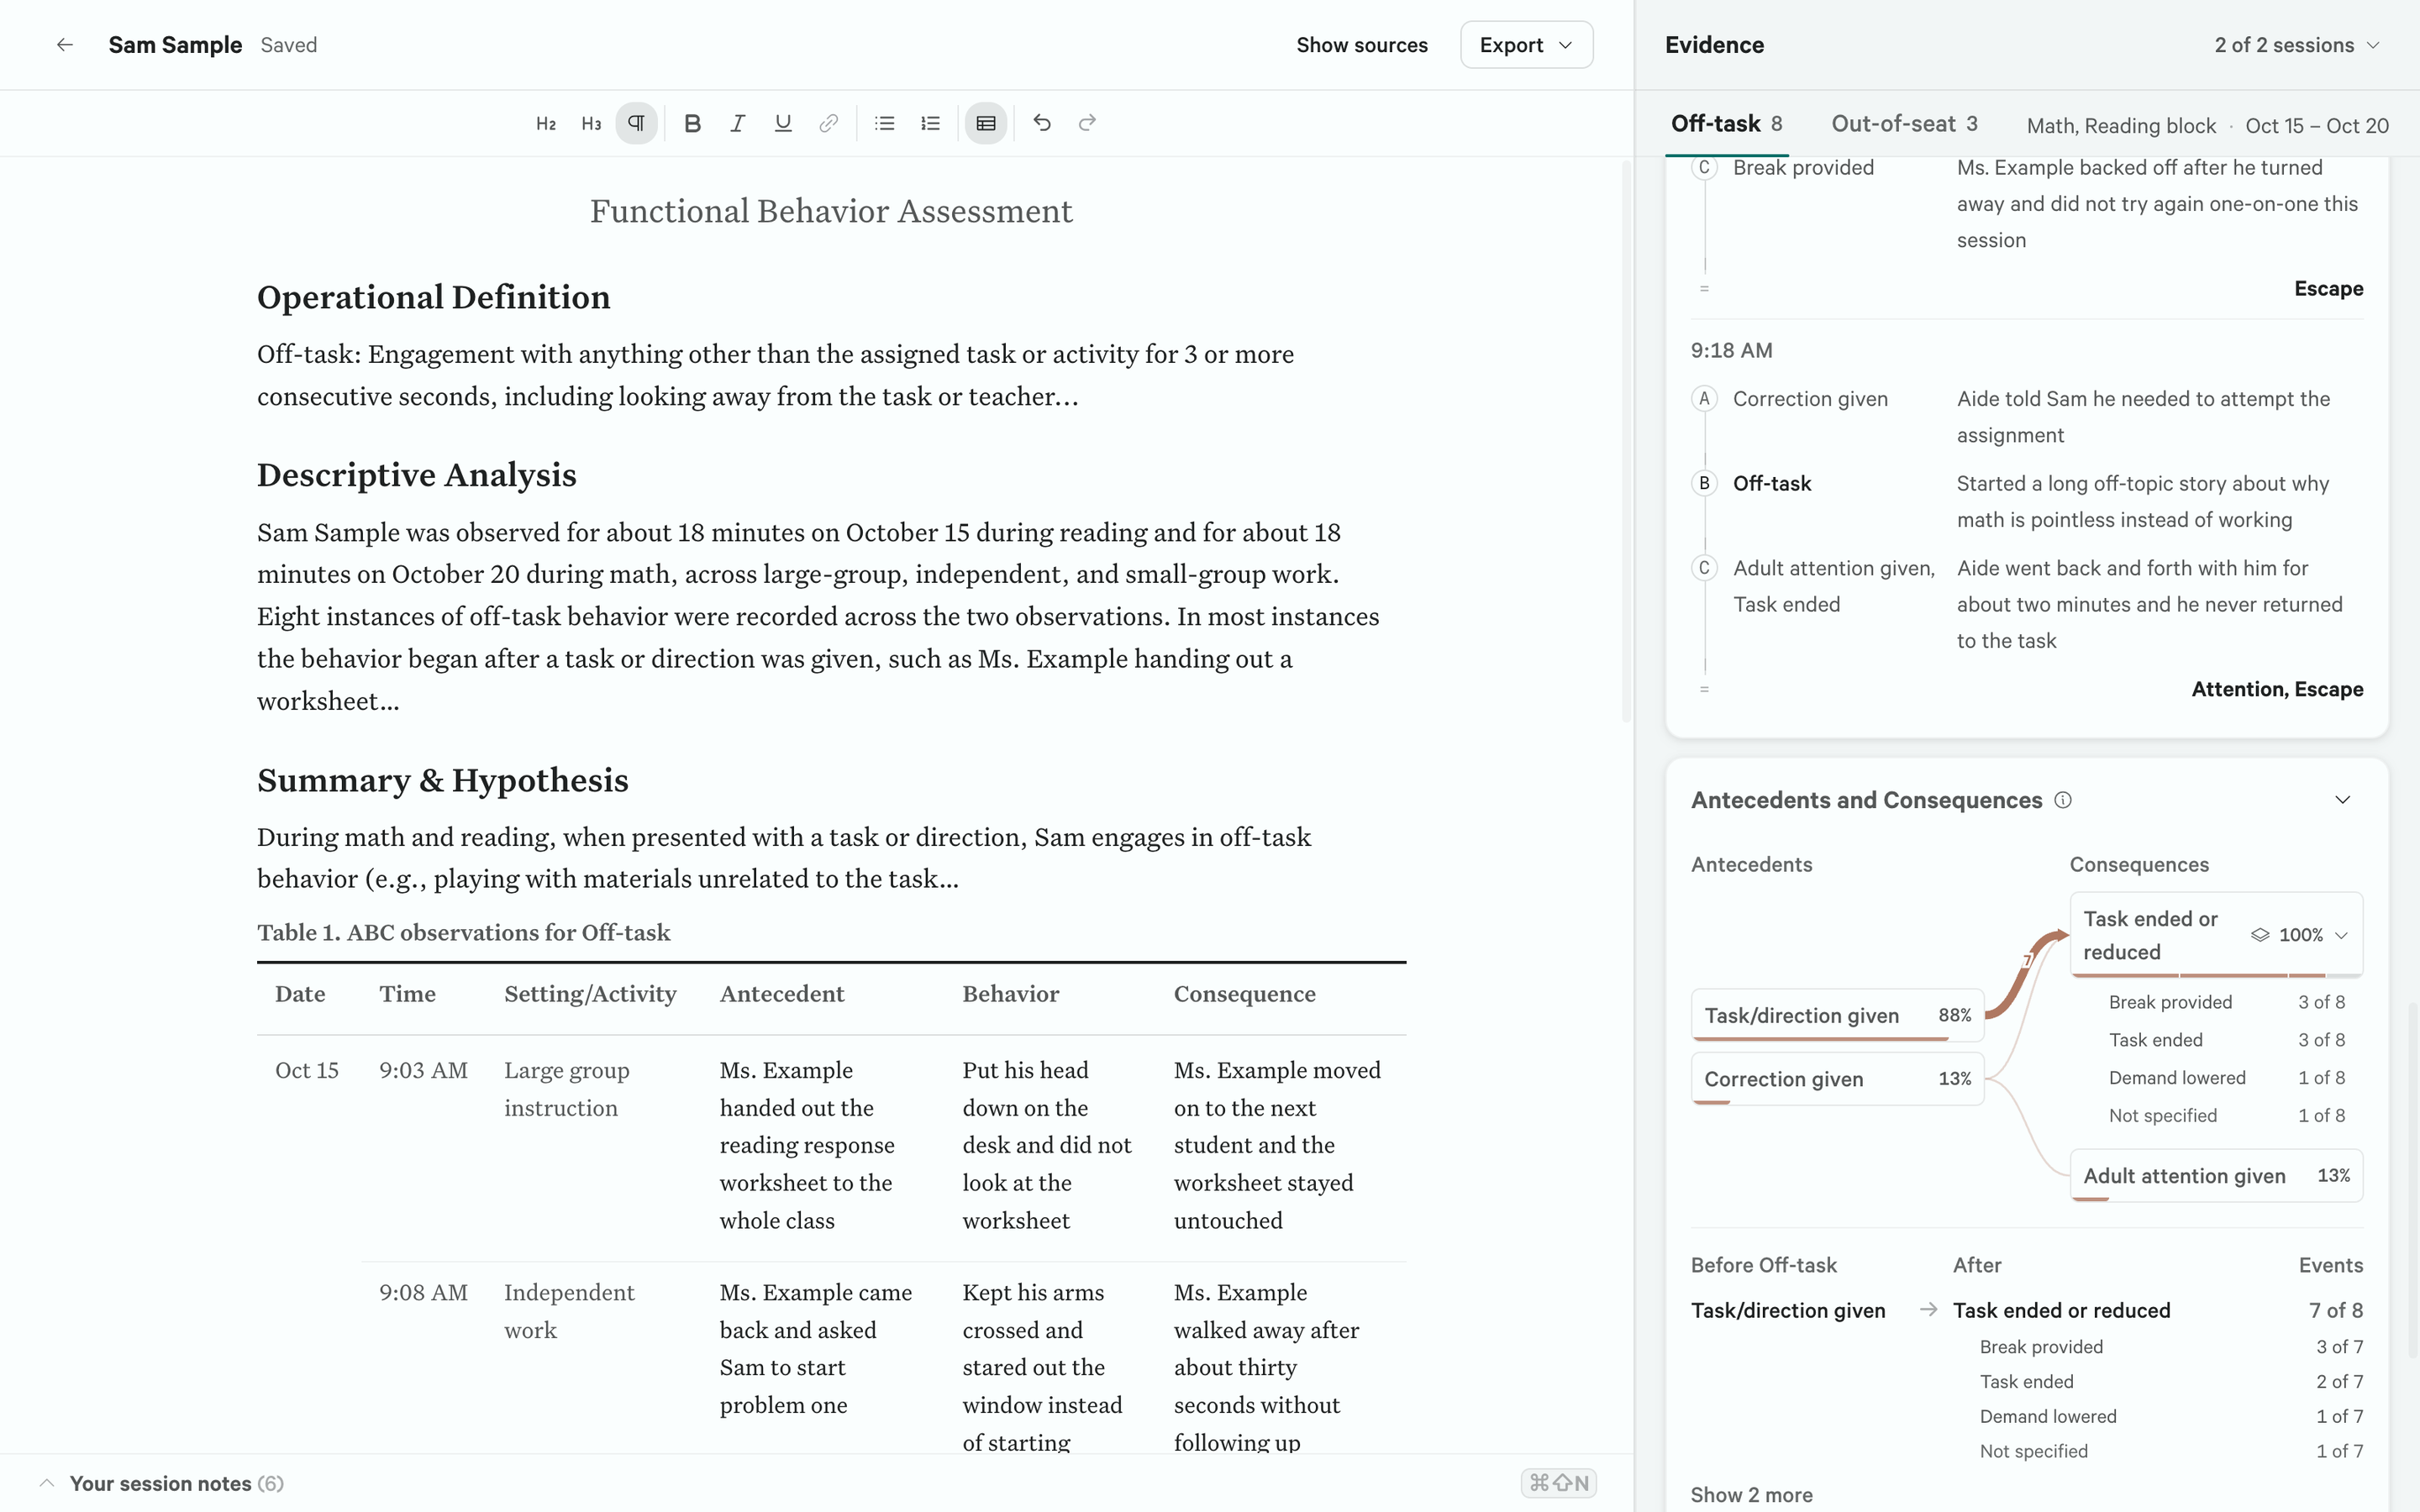Click the C Adult attention step marker
Viewport: 2420px width, 1512px height.
tap(1704, 568)
